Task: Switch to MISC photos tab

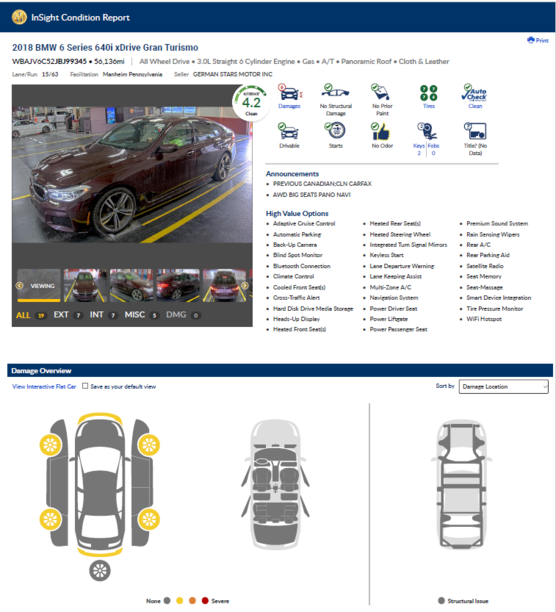Action: (142, 315)
